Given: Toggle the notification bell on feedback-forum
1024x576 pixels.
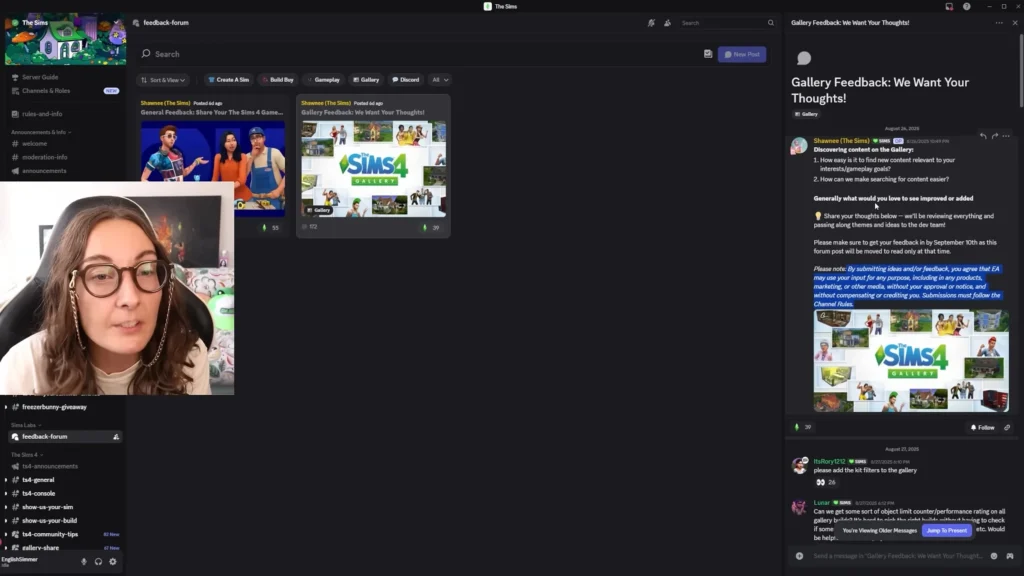Looking at the screenshot, I should tap(116, 437).
